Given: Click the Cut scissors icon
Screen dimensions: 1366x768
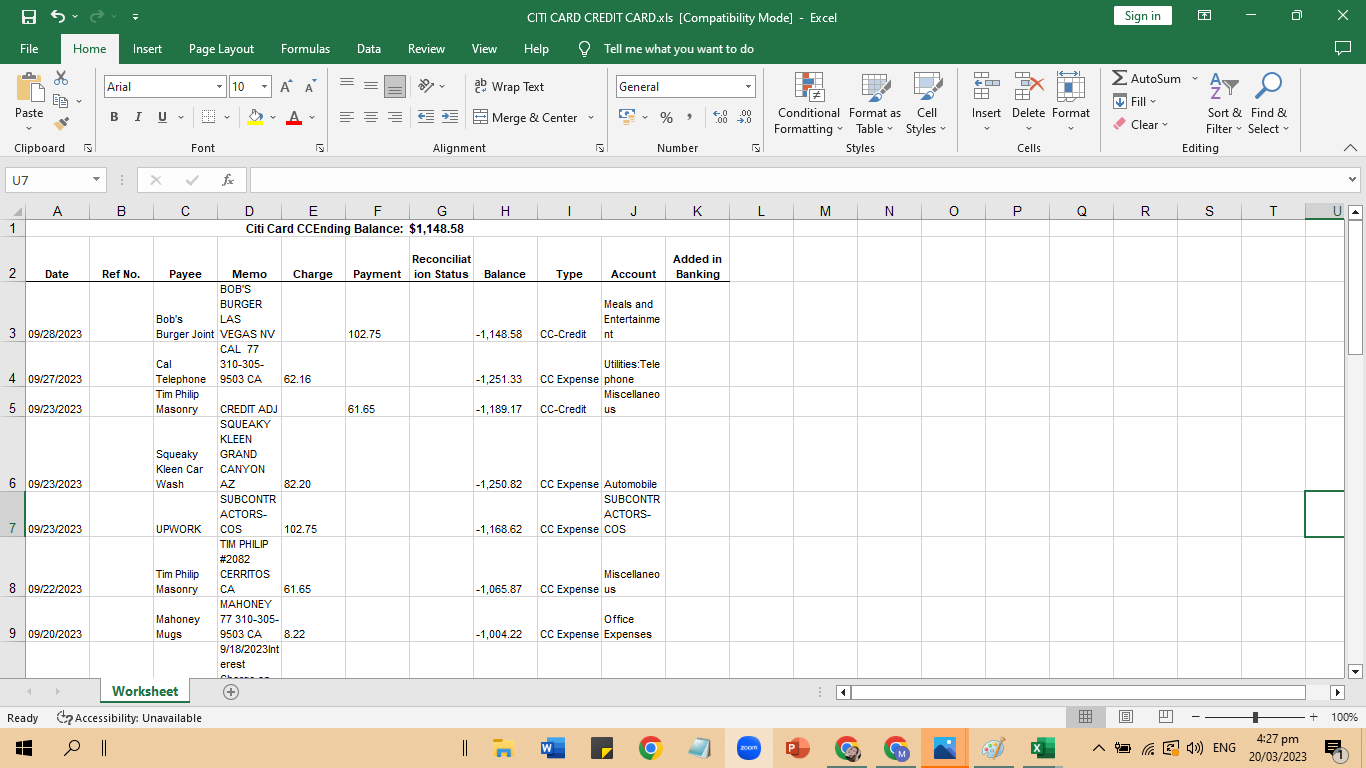Looking at the screenshot, I should pyautogui.click(x=61, y=78).
